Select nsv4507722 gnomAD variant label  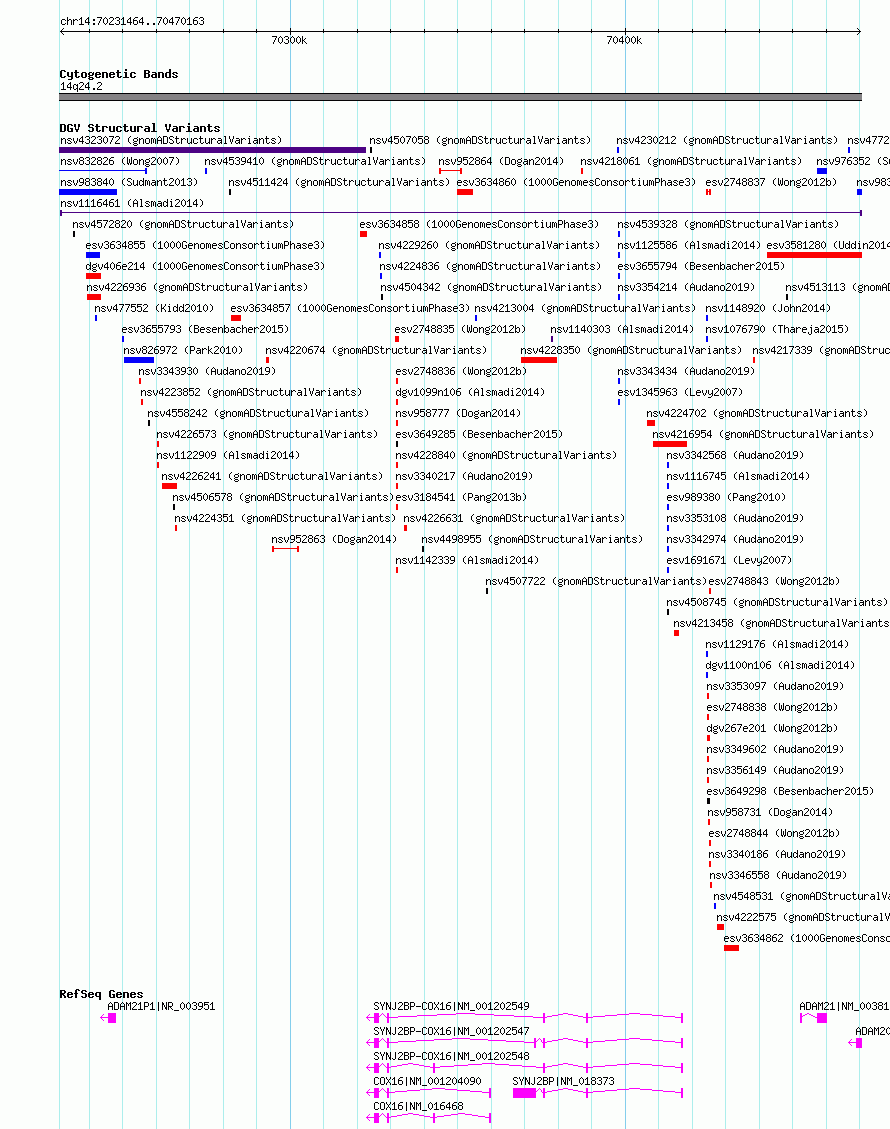(x=595, y=580)
